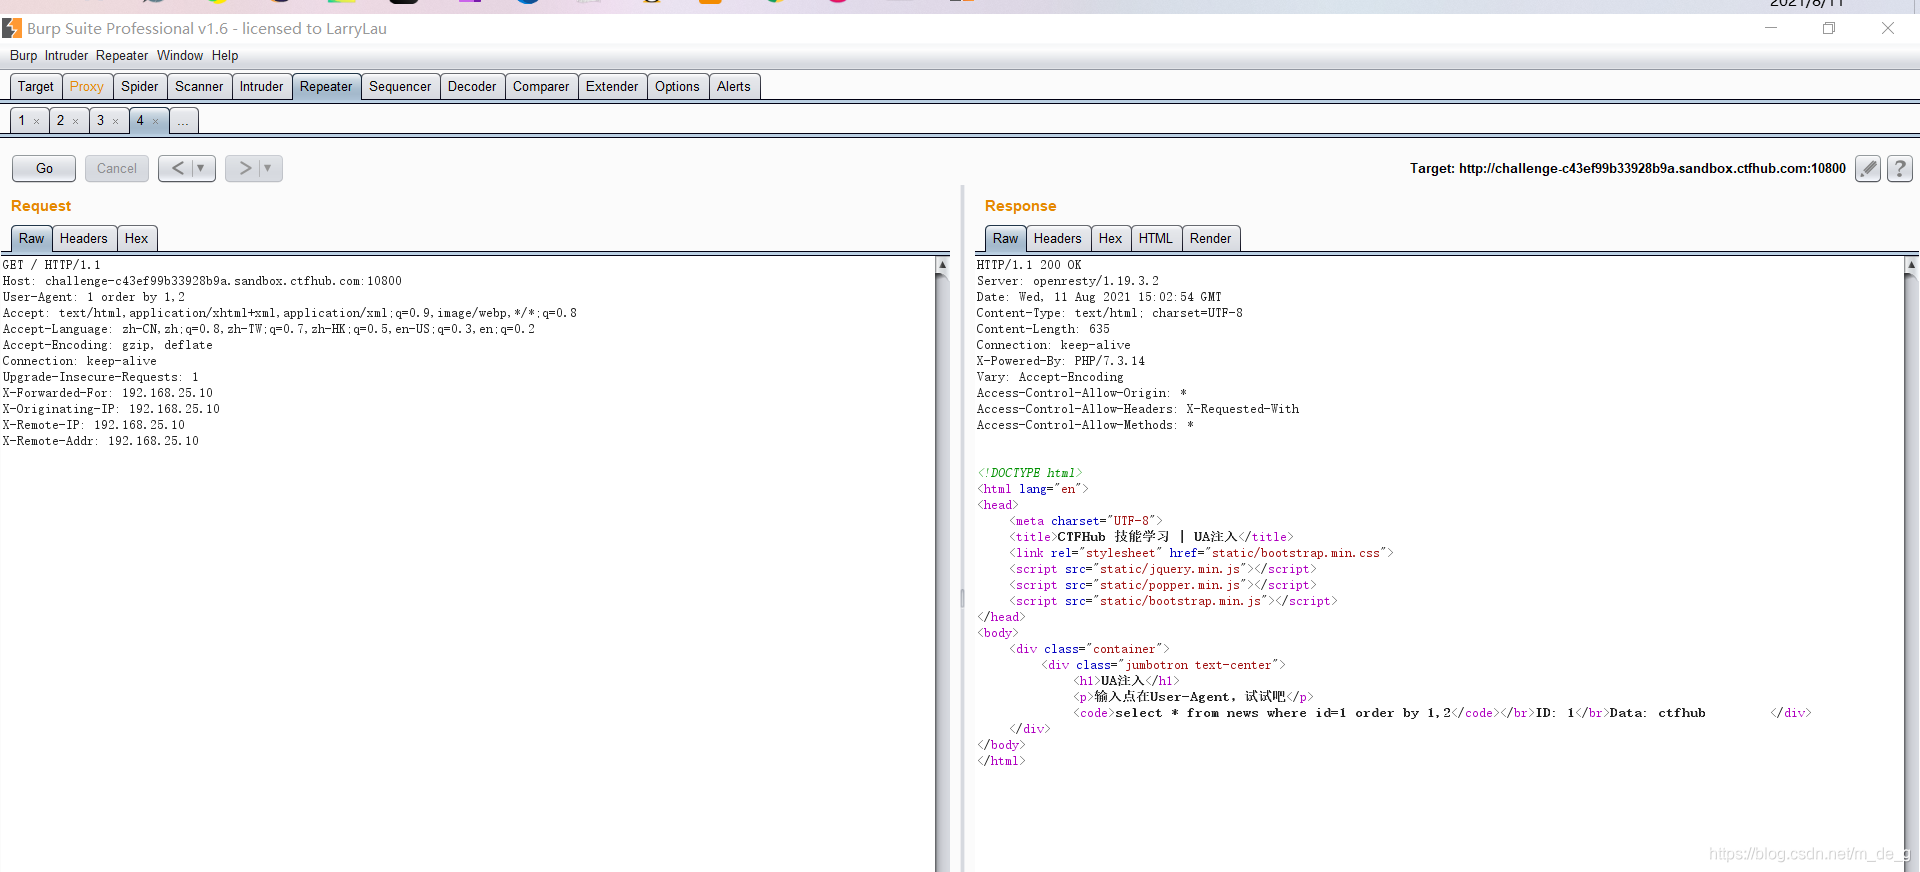The height and width of the screenshot is (872, 1920).
Task: Click the User-Agent header line in request
Action: [x=94, y=297]
